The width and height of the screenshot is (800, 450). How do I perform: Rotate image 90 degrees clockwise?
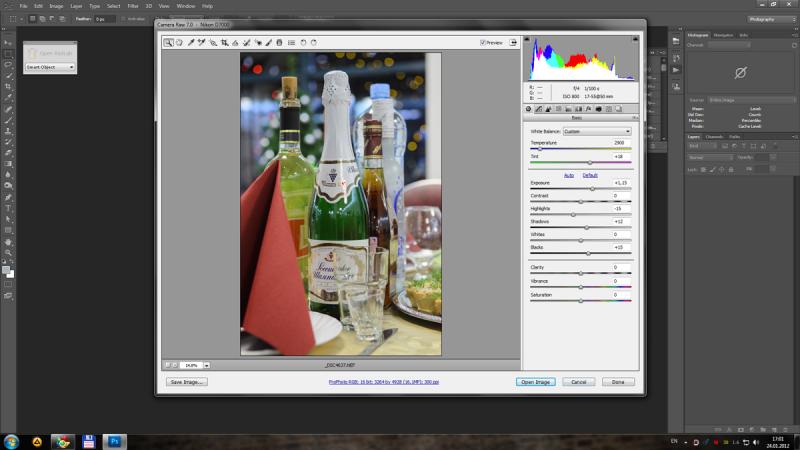tap(314, 43)
